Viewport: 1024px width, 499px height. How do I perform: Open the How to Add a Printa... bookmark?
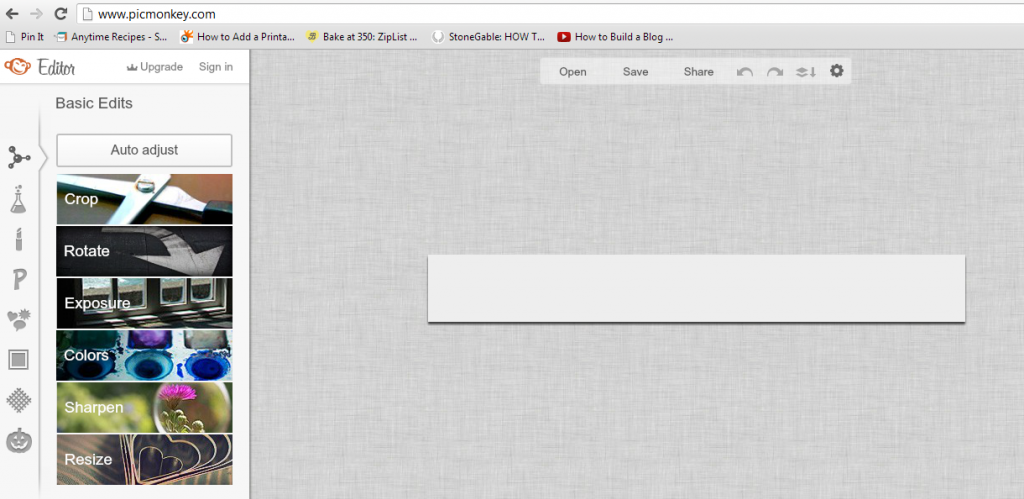238,37
